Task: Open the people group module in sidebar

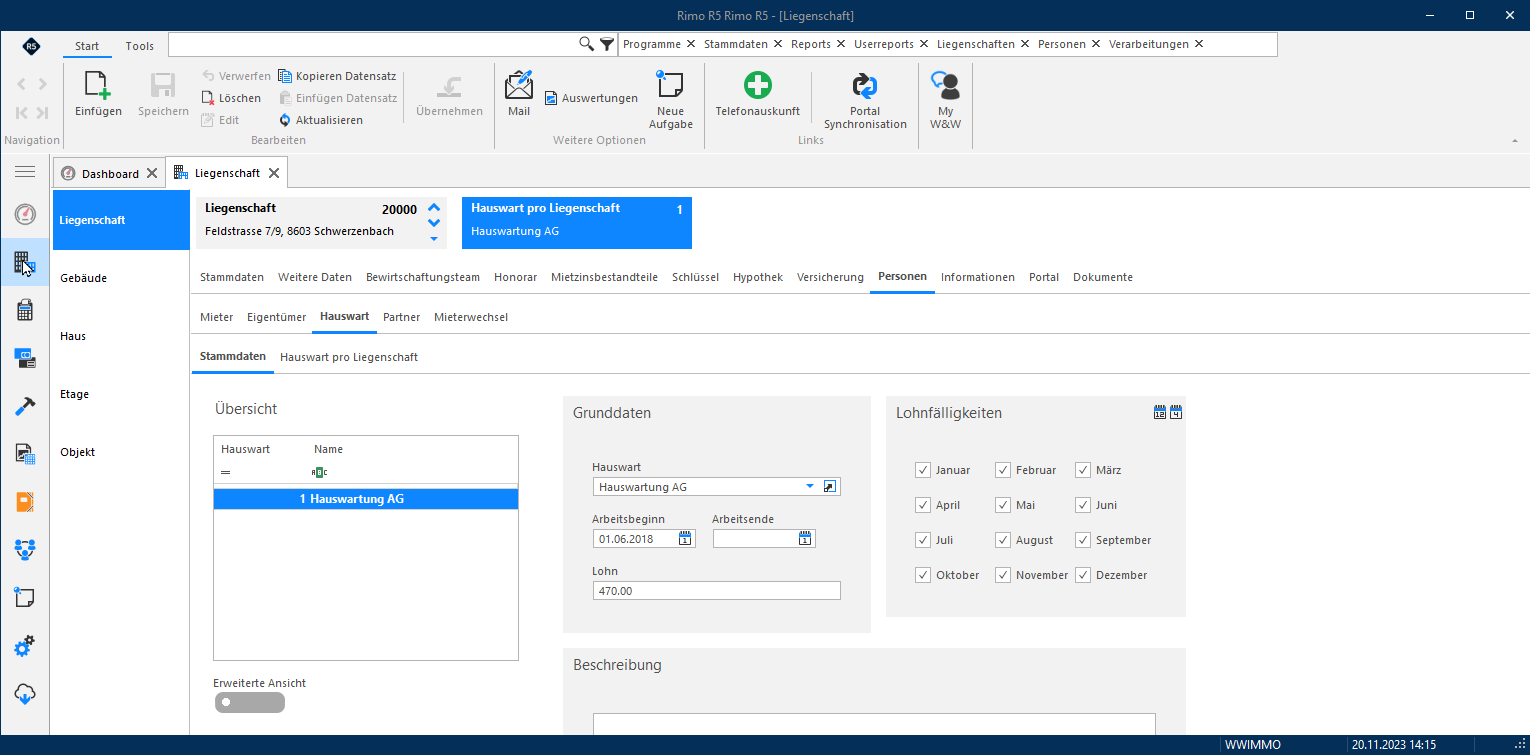Action: coord(25,549)
